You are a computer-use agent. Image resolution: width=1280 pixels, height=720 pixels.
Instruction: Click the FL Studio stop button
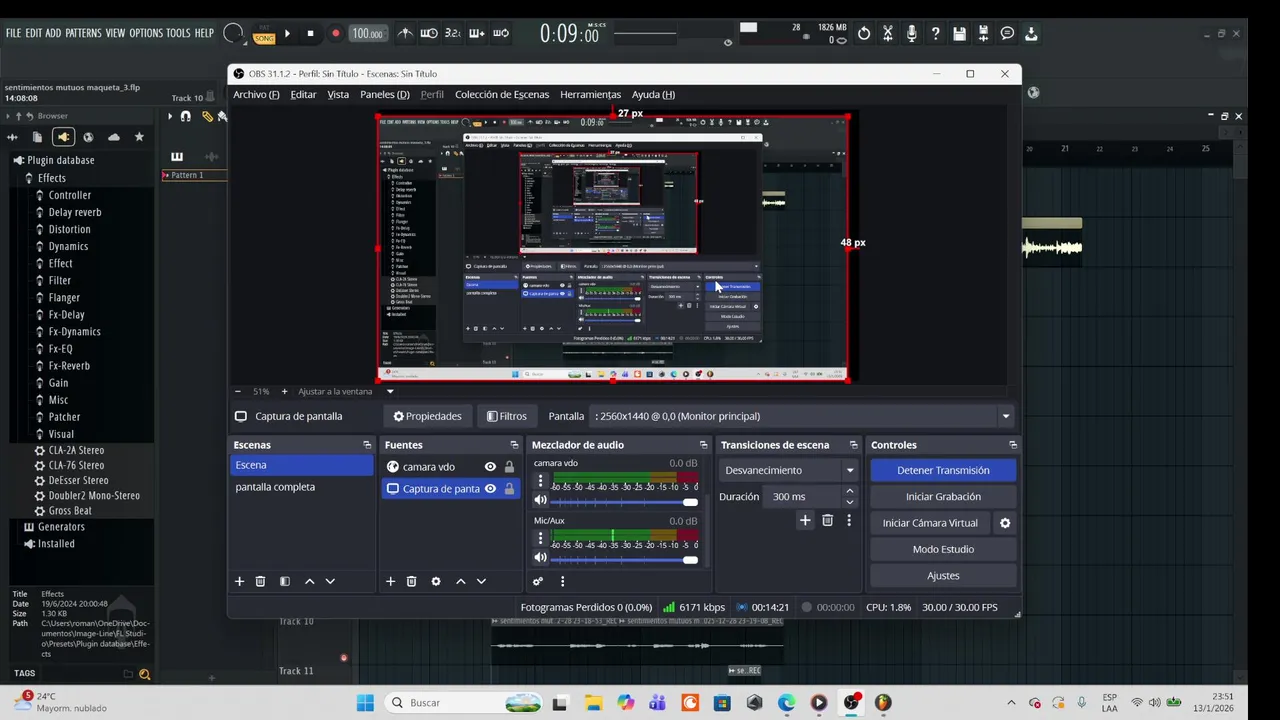(310, 33)
